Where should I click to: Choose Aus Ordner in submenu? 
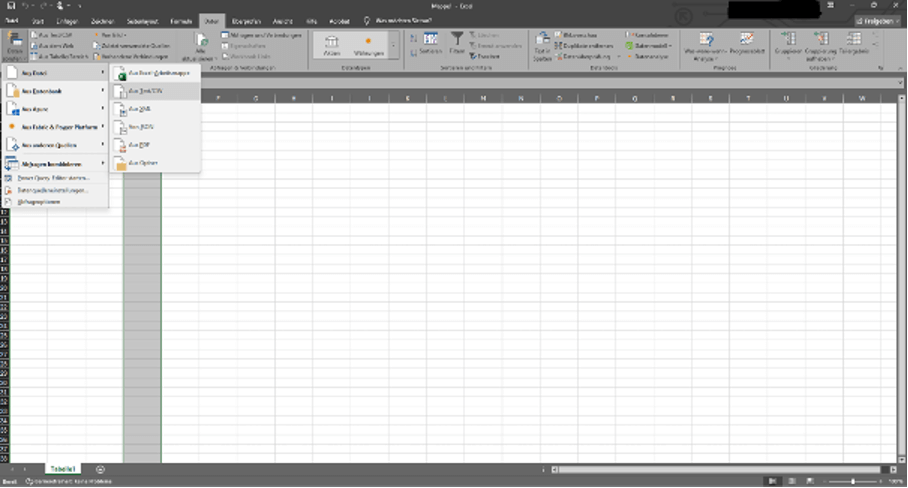tap(155, 163)
